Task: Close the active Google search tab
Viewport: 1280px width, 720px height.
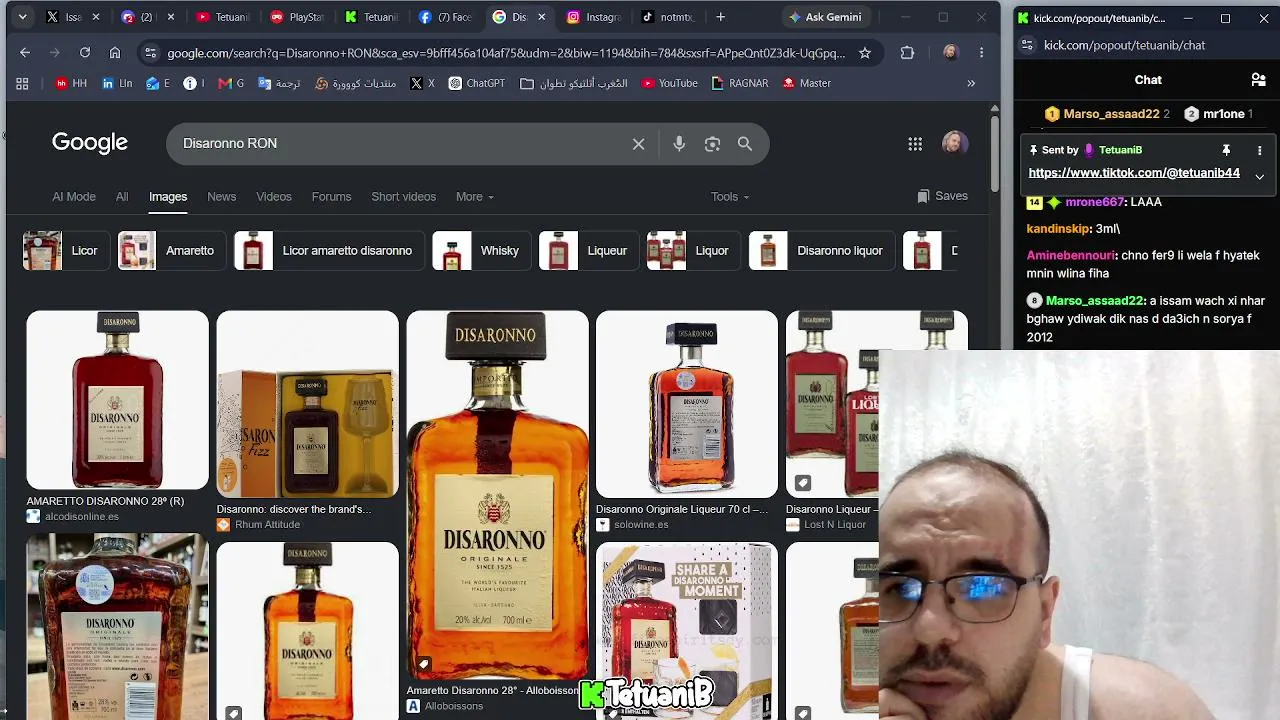Action: pos(541,17)
